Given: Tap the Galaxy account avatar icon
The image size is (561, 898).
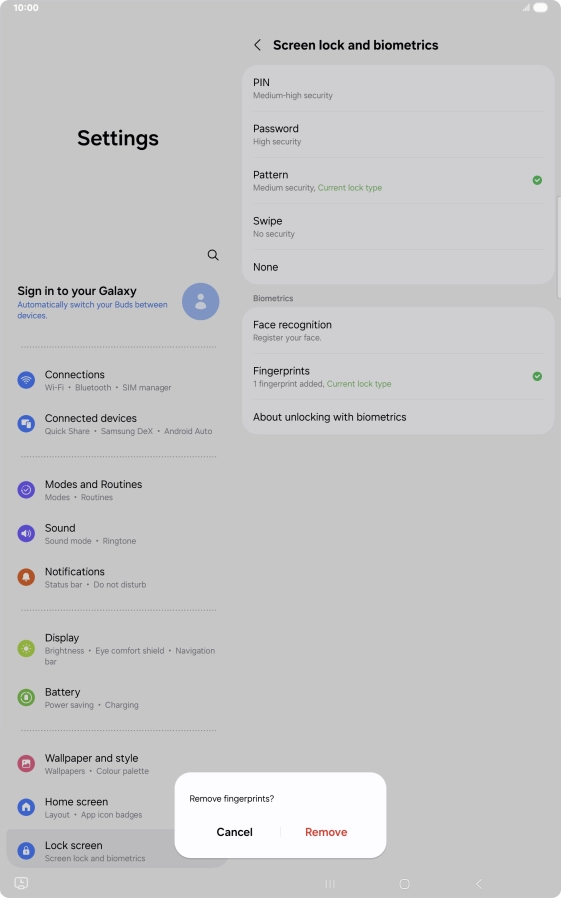Looking at the screenshot, I should pyautogui.click(x=200, y=301).
